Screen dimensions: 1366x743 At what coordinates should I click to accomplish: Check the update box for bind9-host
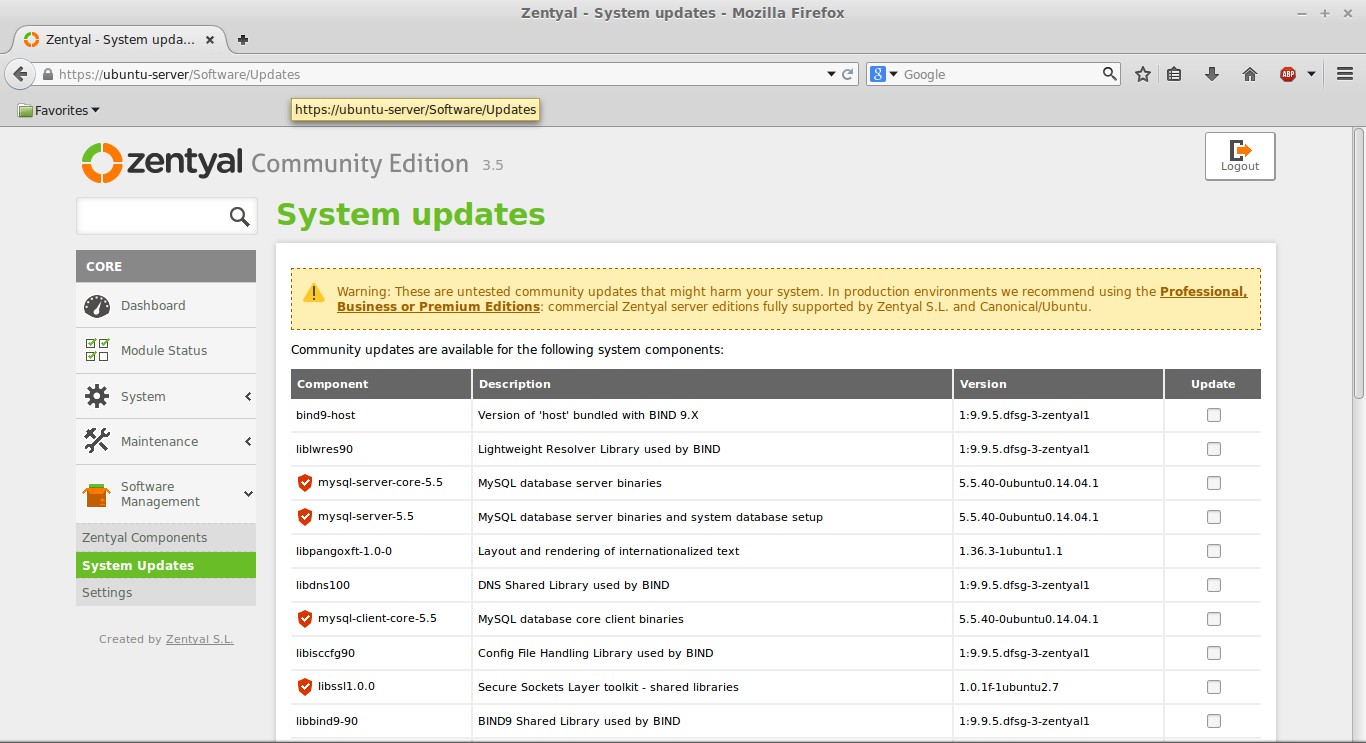[x=1213, y=414]
